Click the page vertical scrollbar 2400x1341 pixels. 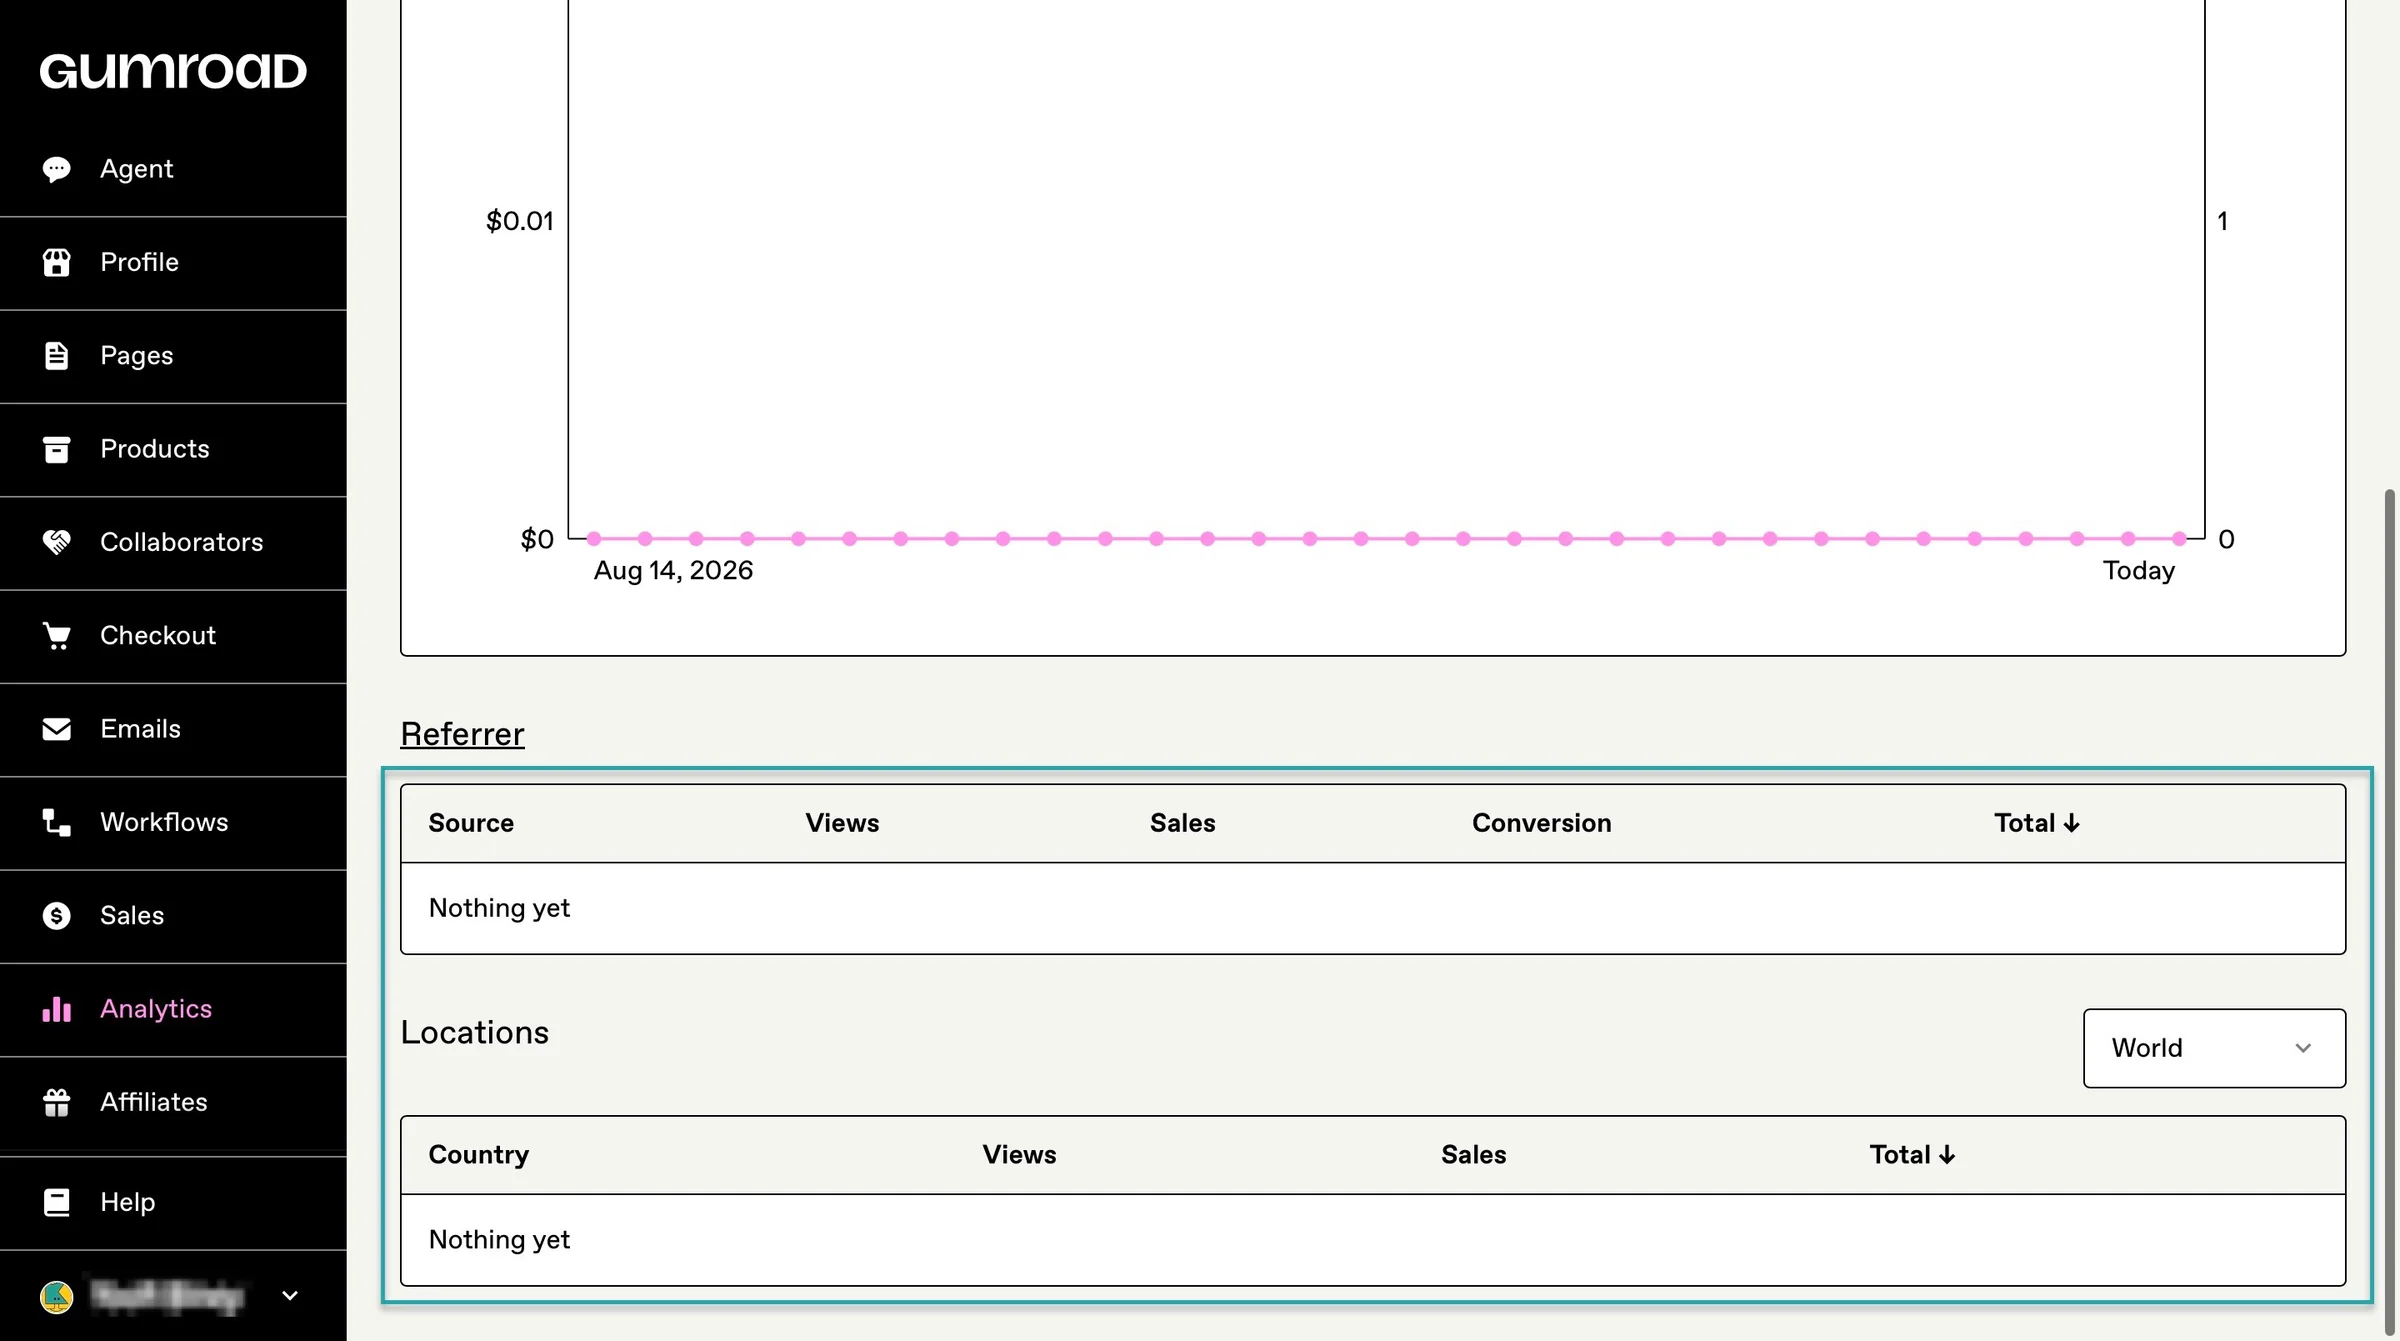(2389, 910)
